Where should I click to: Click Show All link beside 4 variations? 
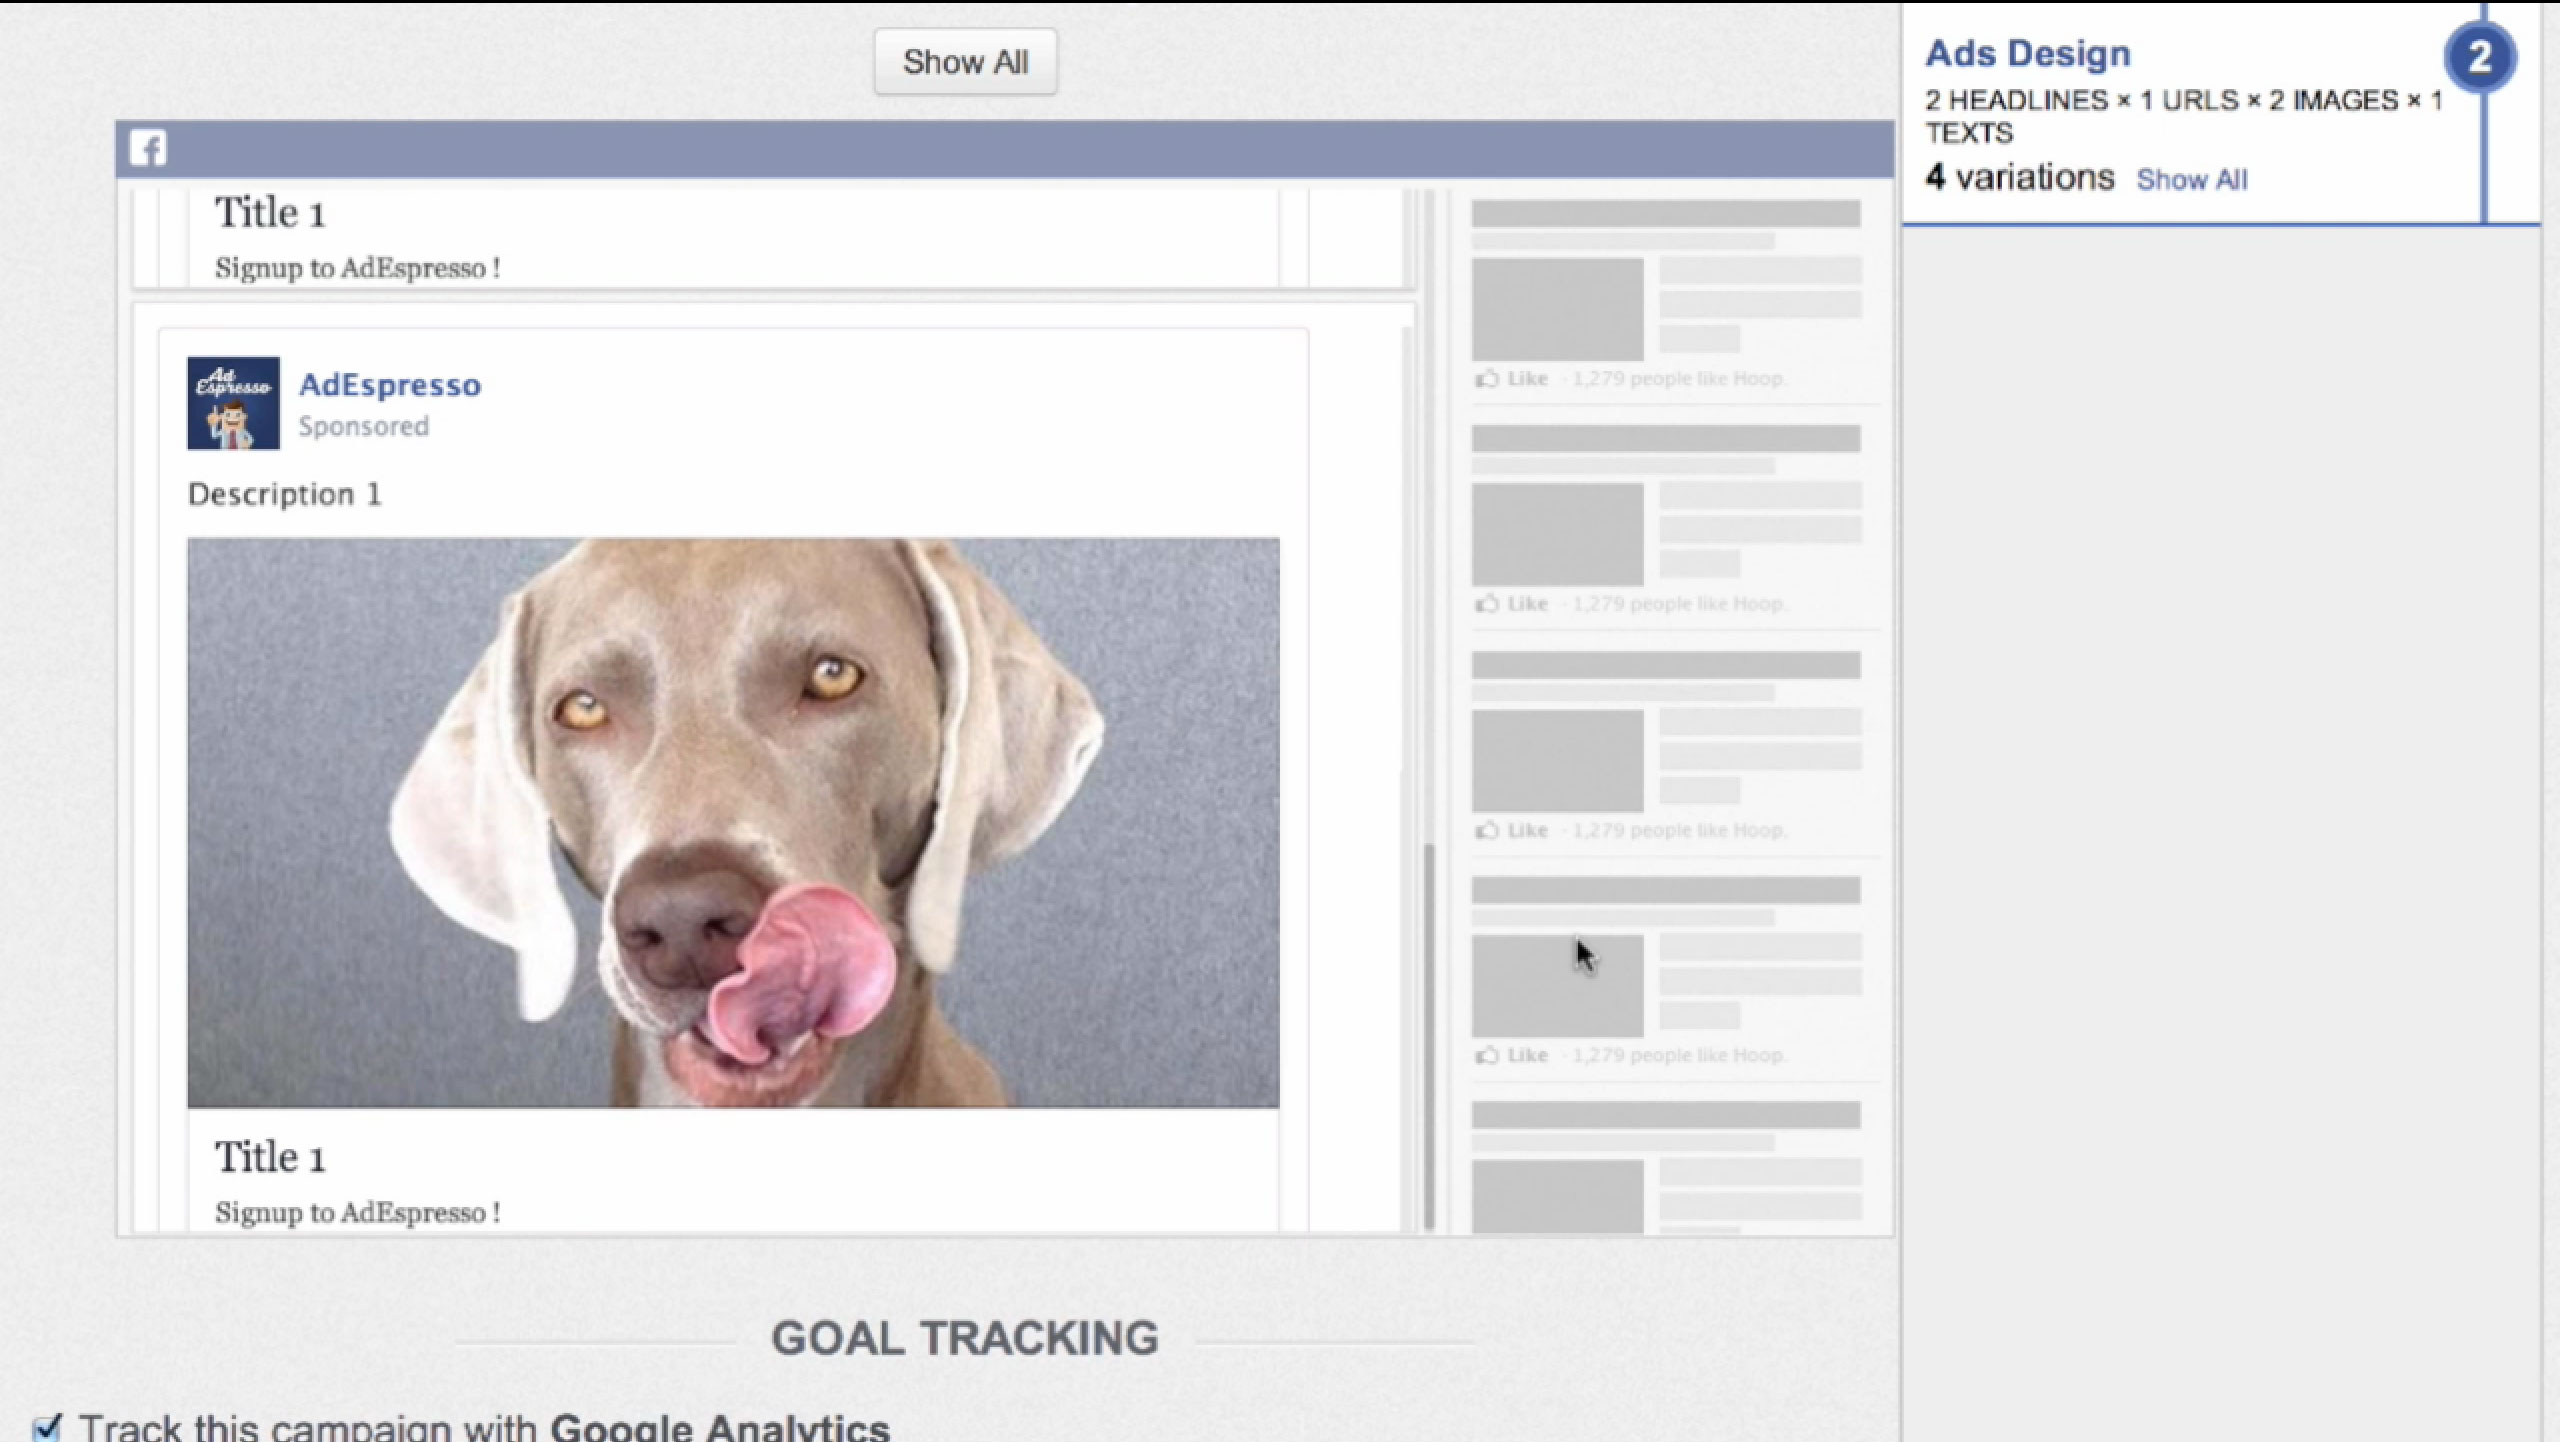click(2191, 180)
